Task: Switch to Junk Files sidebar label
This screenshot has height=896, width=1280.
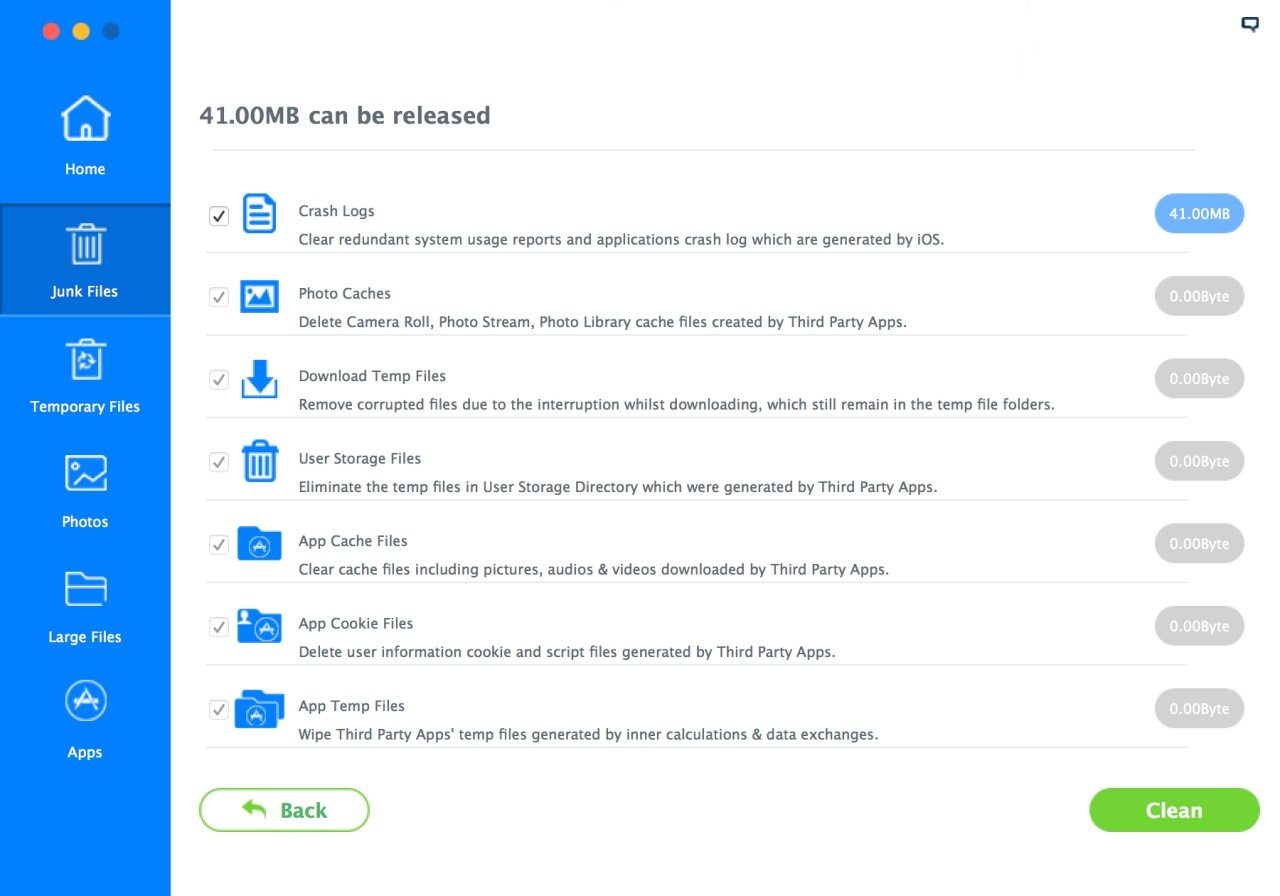Action: coord(85,291)
